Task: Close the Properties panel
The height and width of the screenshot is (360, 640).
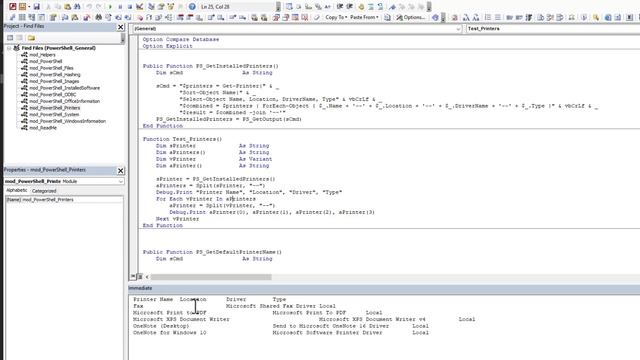Action: point(120,171)
